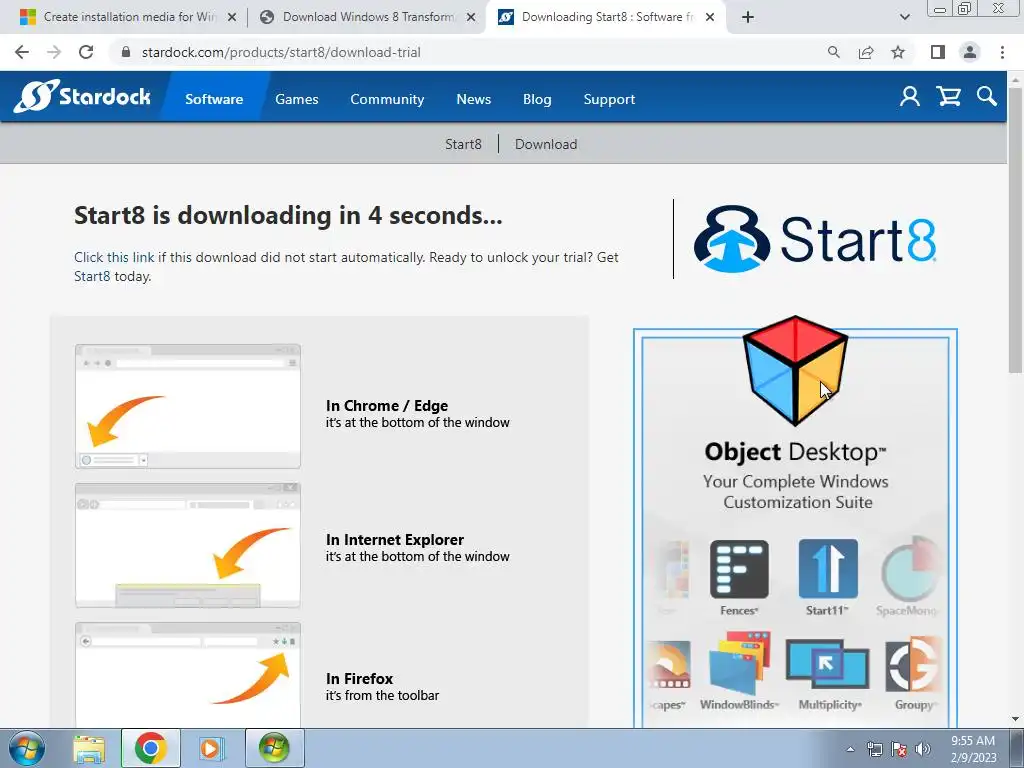Click the Object Desktop cube logo

(795, 370)
